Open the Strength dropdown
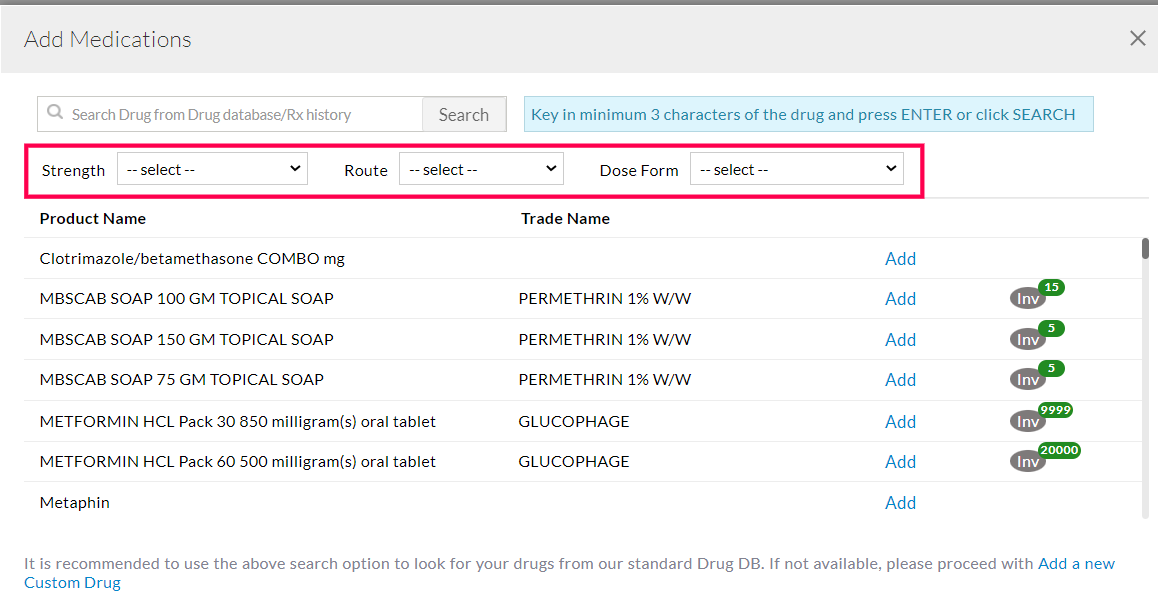Viewport: 1158px width, 608px height. 212,169
